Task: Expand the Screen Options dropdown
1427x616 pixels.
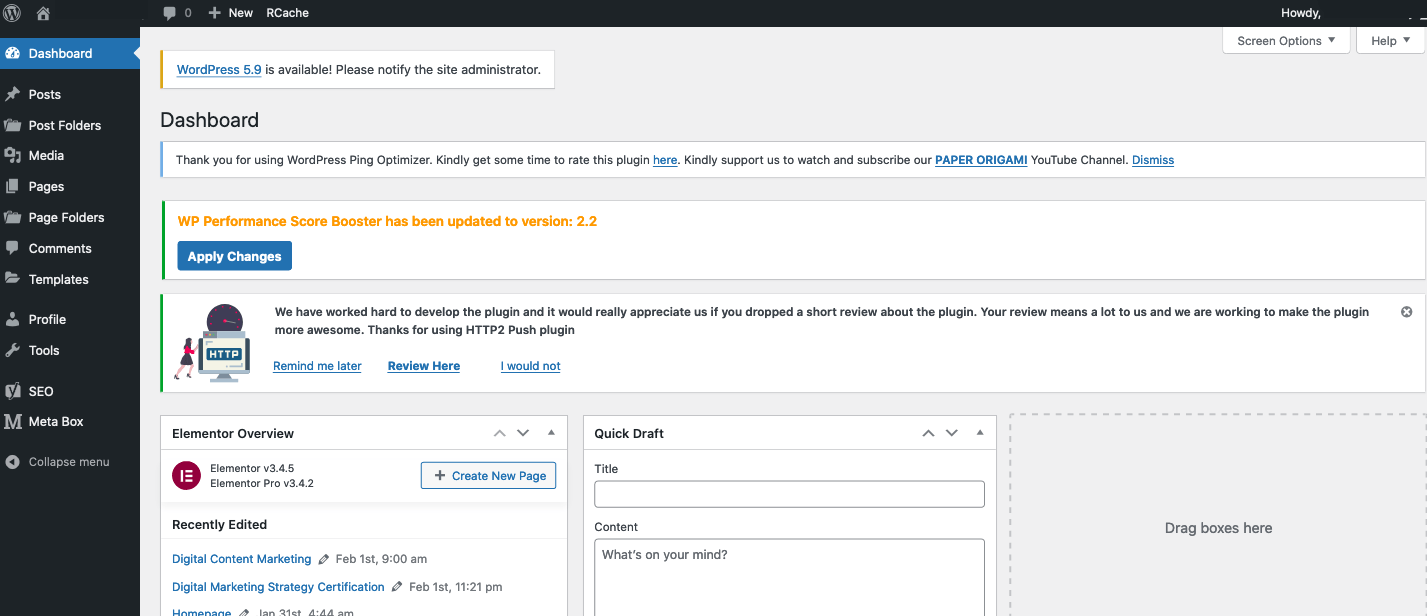Action: click(1286, 41)
